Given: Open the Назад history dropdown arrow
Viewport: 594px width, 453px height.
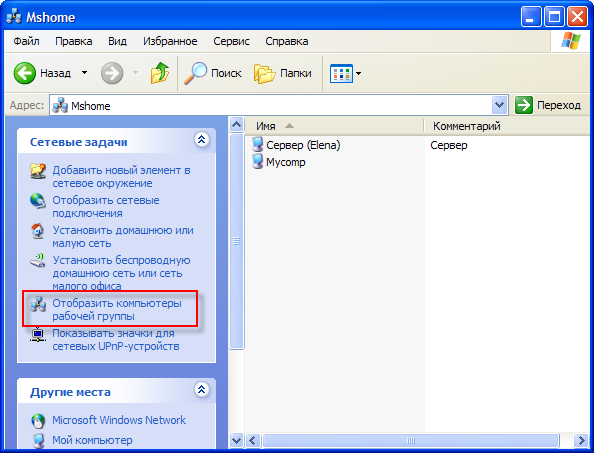Looking at the screenshot, I should (84, 72).
